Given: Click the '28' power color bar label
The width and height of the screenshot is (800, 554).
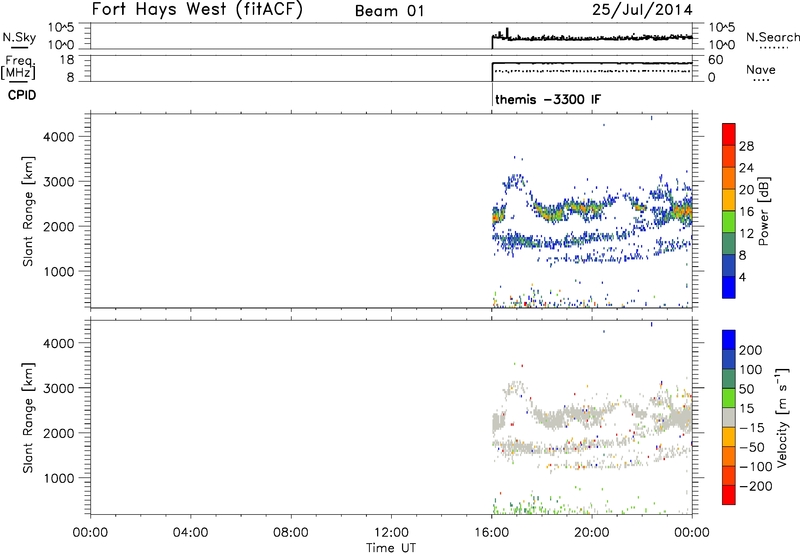Looking at the screenshot, I should pos(746,146).
